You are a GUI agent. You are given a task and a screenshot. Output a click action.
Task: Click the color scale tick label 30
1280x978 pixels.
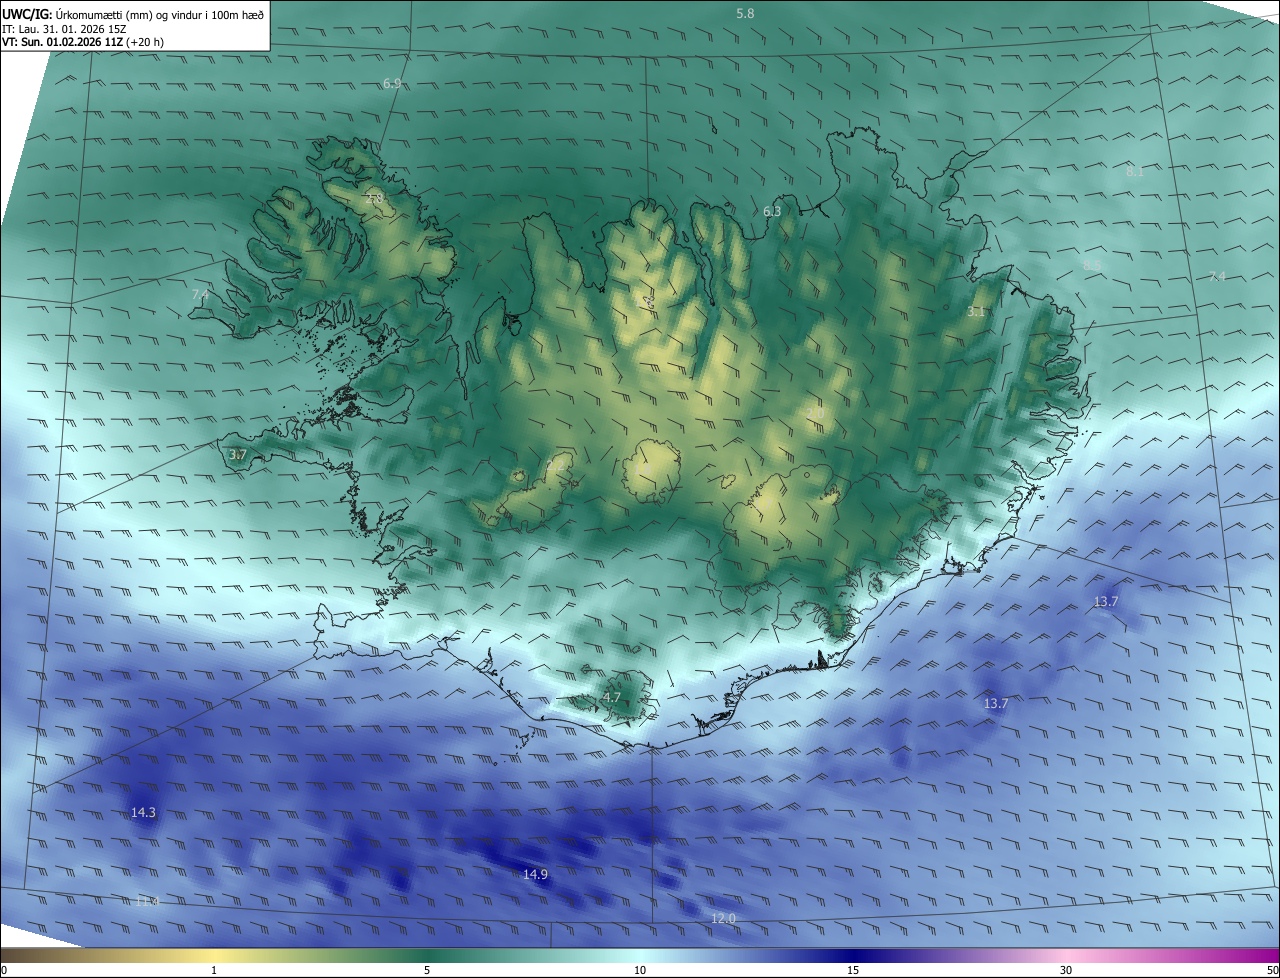tap(1066, 970)
